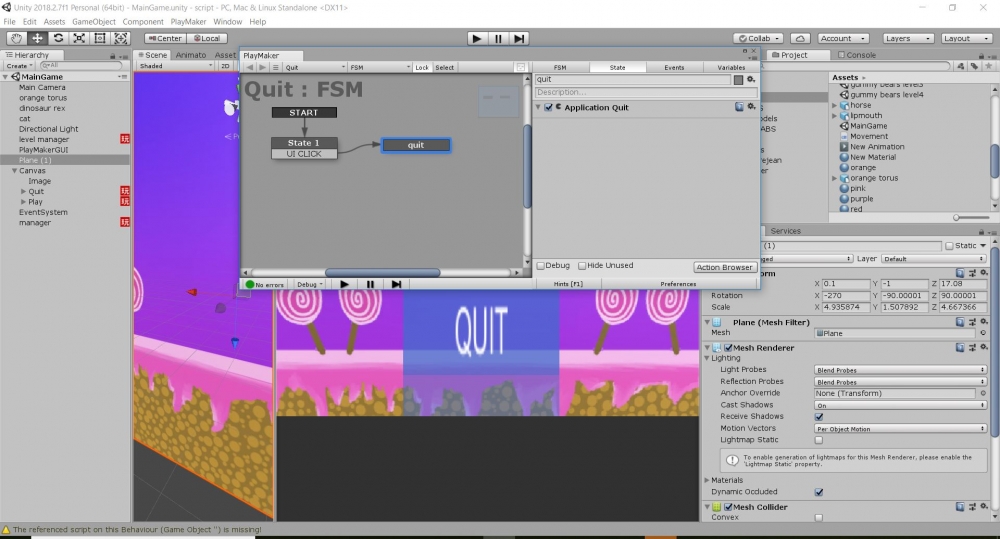Image resolution: width=1000 pixels, height=539 pixels.
Task: Step the FSM in PlayMaker bottom bar
Action: click(396, 284)
